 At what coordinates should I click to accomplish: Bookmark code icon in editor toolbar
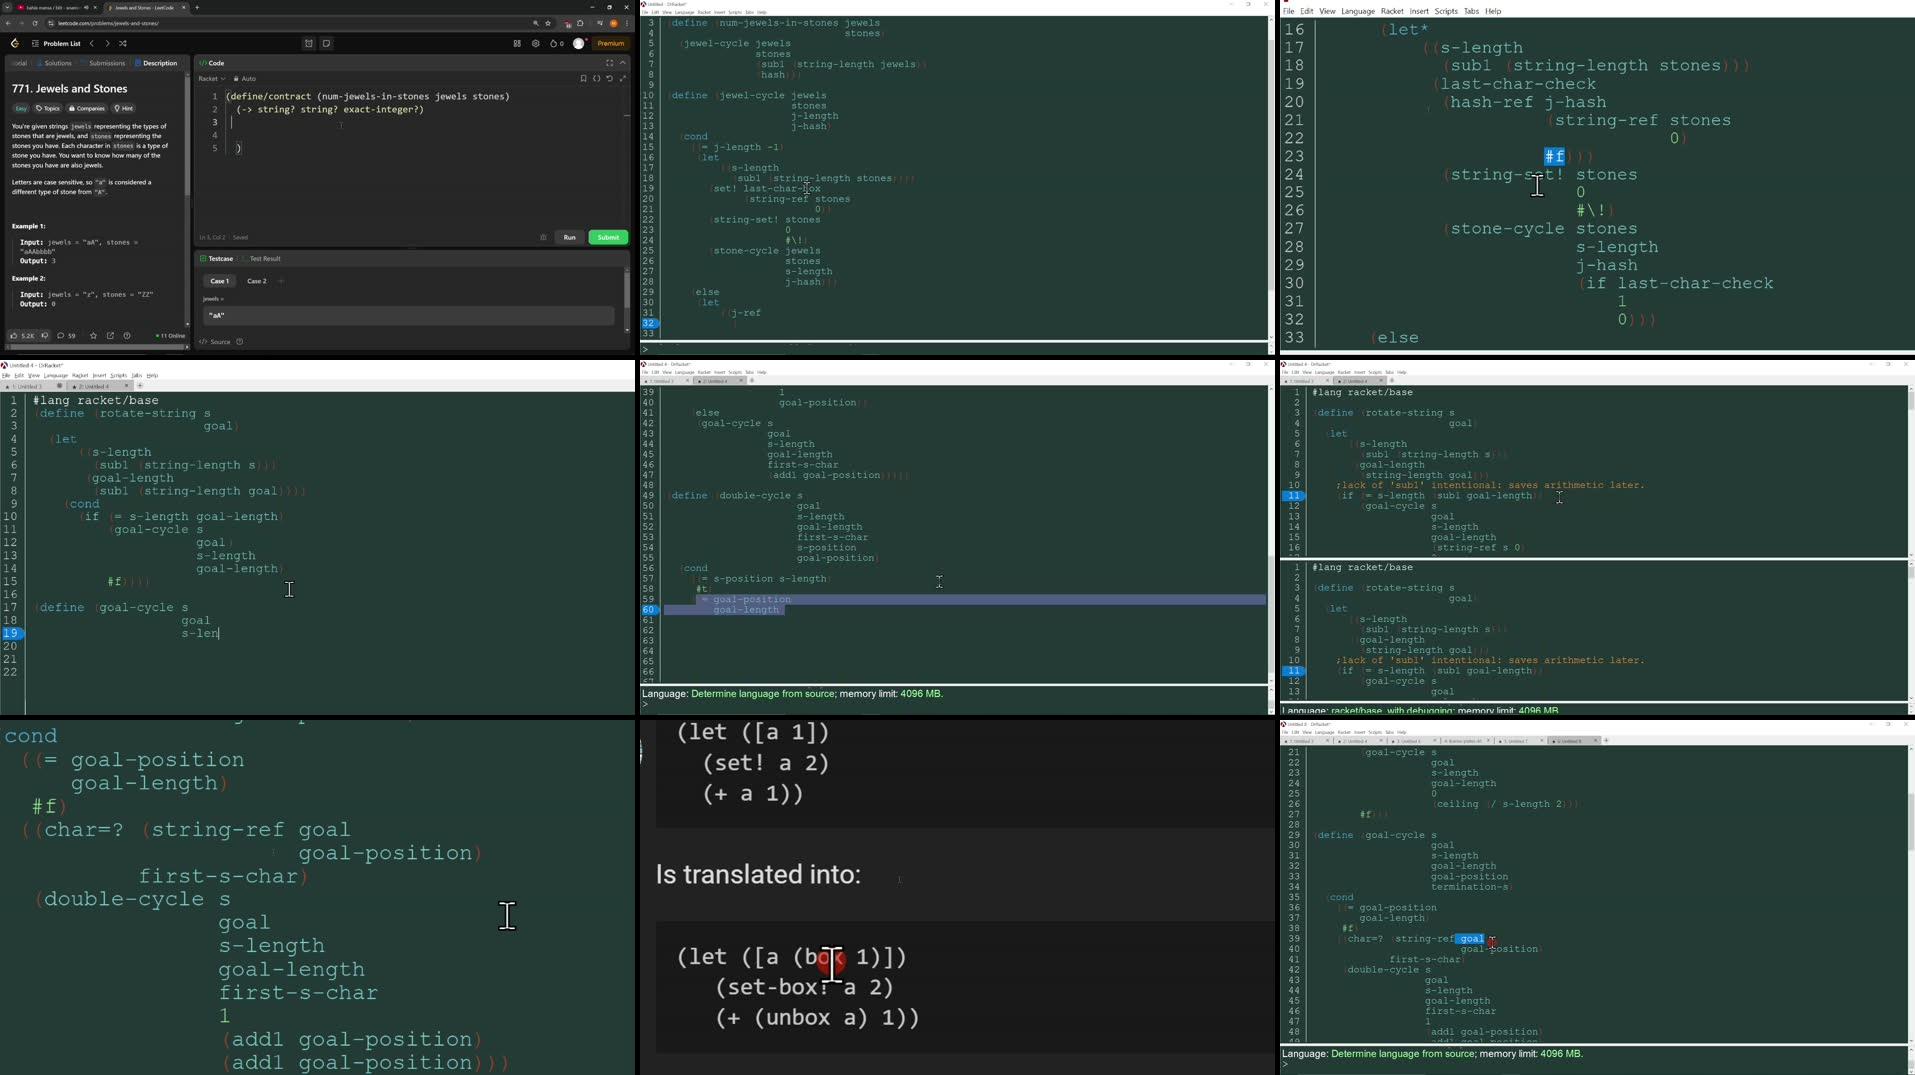pos(583,79)
